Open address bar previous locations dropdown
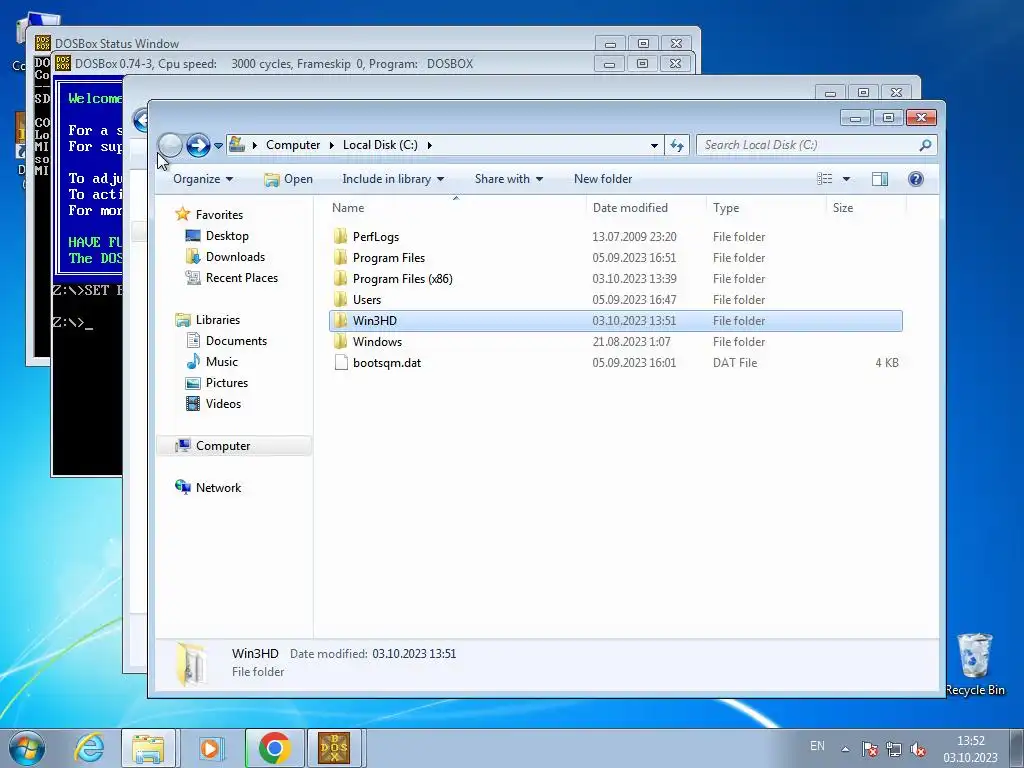Viewport: 1024px width, 768px height. 654,145
